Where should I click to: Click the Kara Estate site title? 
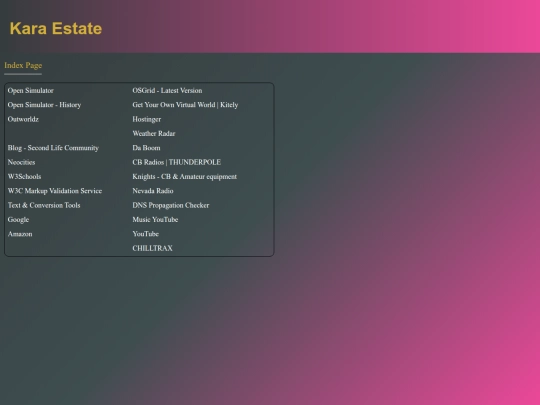coord(56,28)
